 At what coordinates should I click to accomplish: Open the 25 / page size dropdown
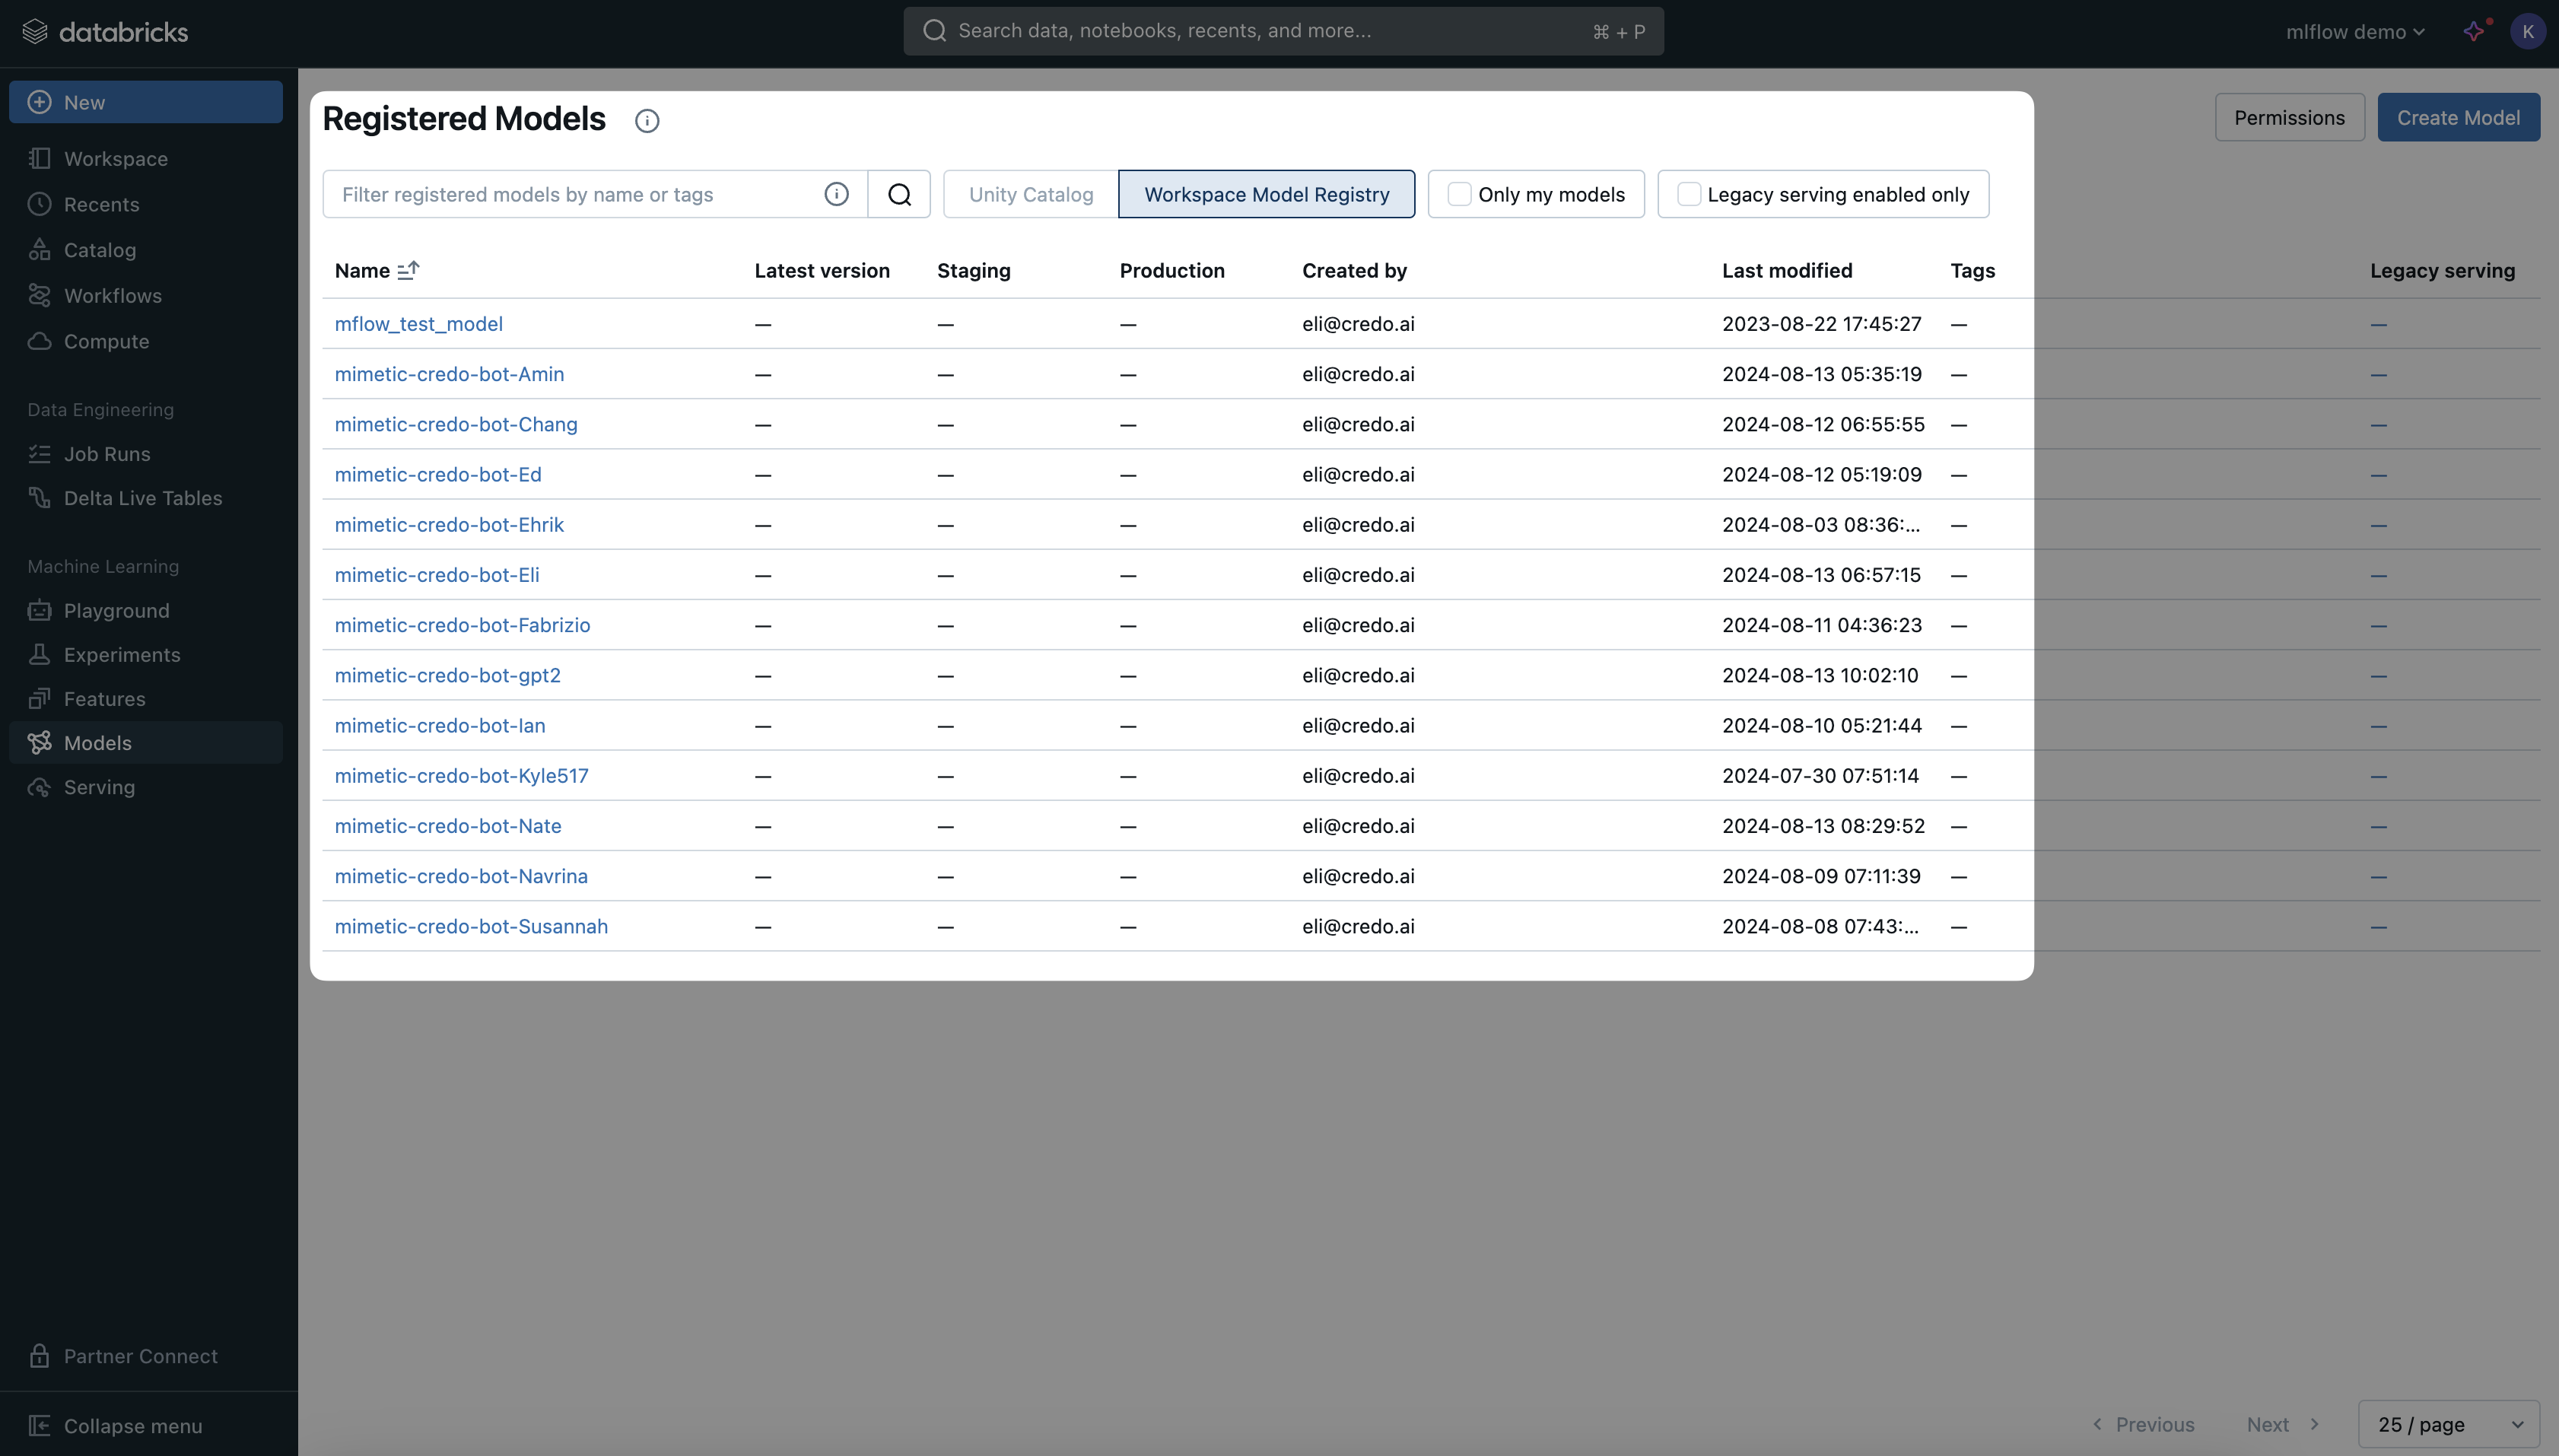point(2449,1424)
